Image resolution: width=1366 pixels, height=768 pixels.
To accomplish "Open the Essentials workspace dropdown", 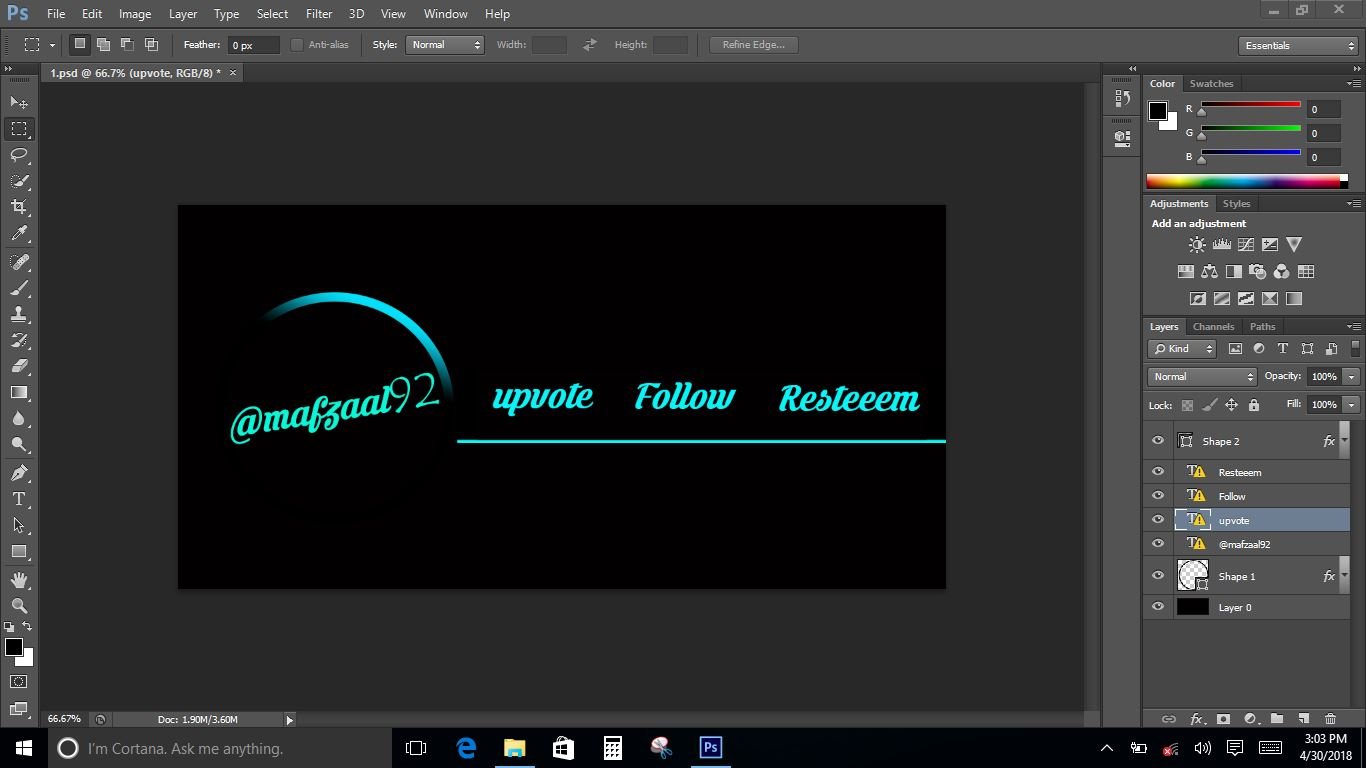I will tap(1298, 46).
